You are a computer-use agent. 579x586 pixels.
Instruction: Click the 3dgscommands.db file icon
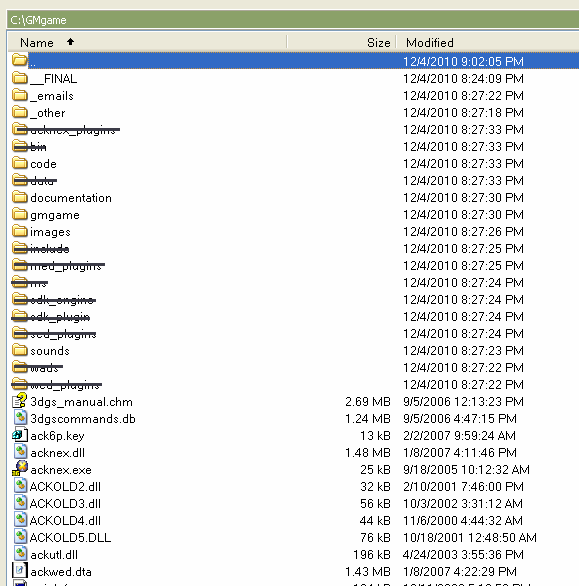point(20,418)
